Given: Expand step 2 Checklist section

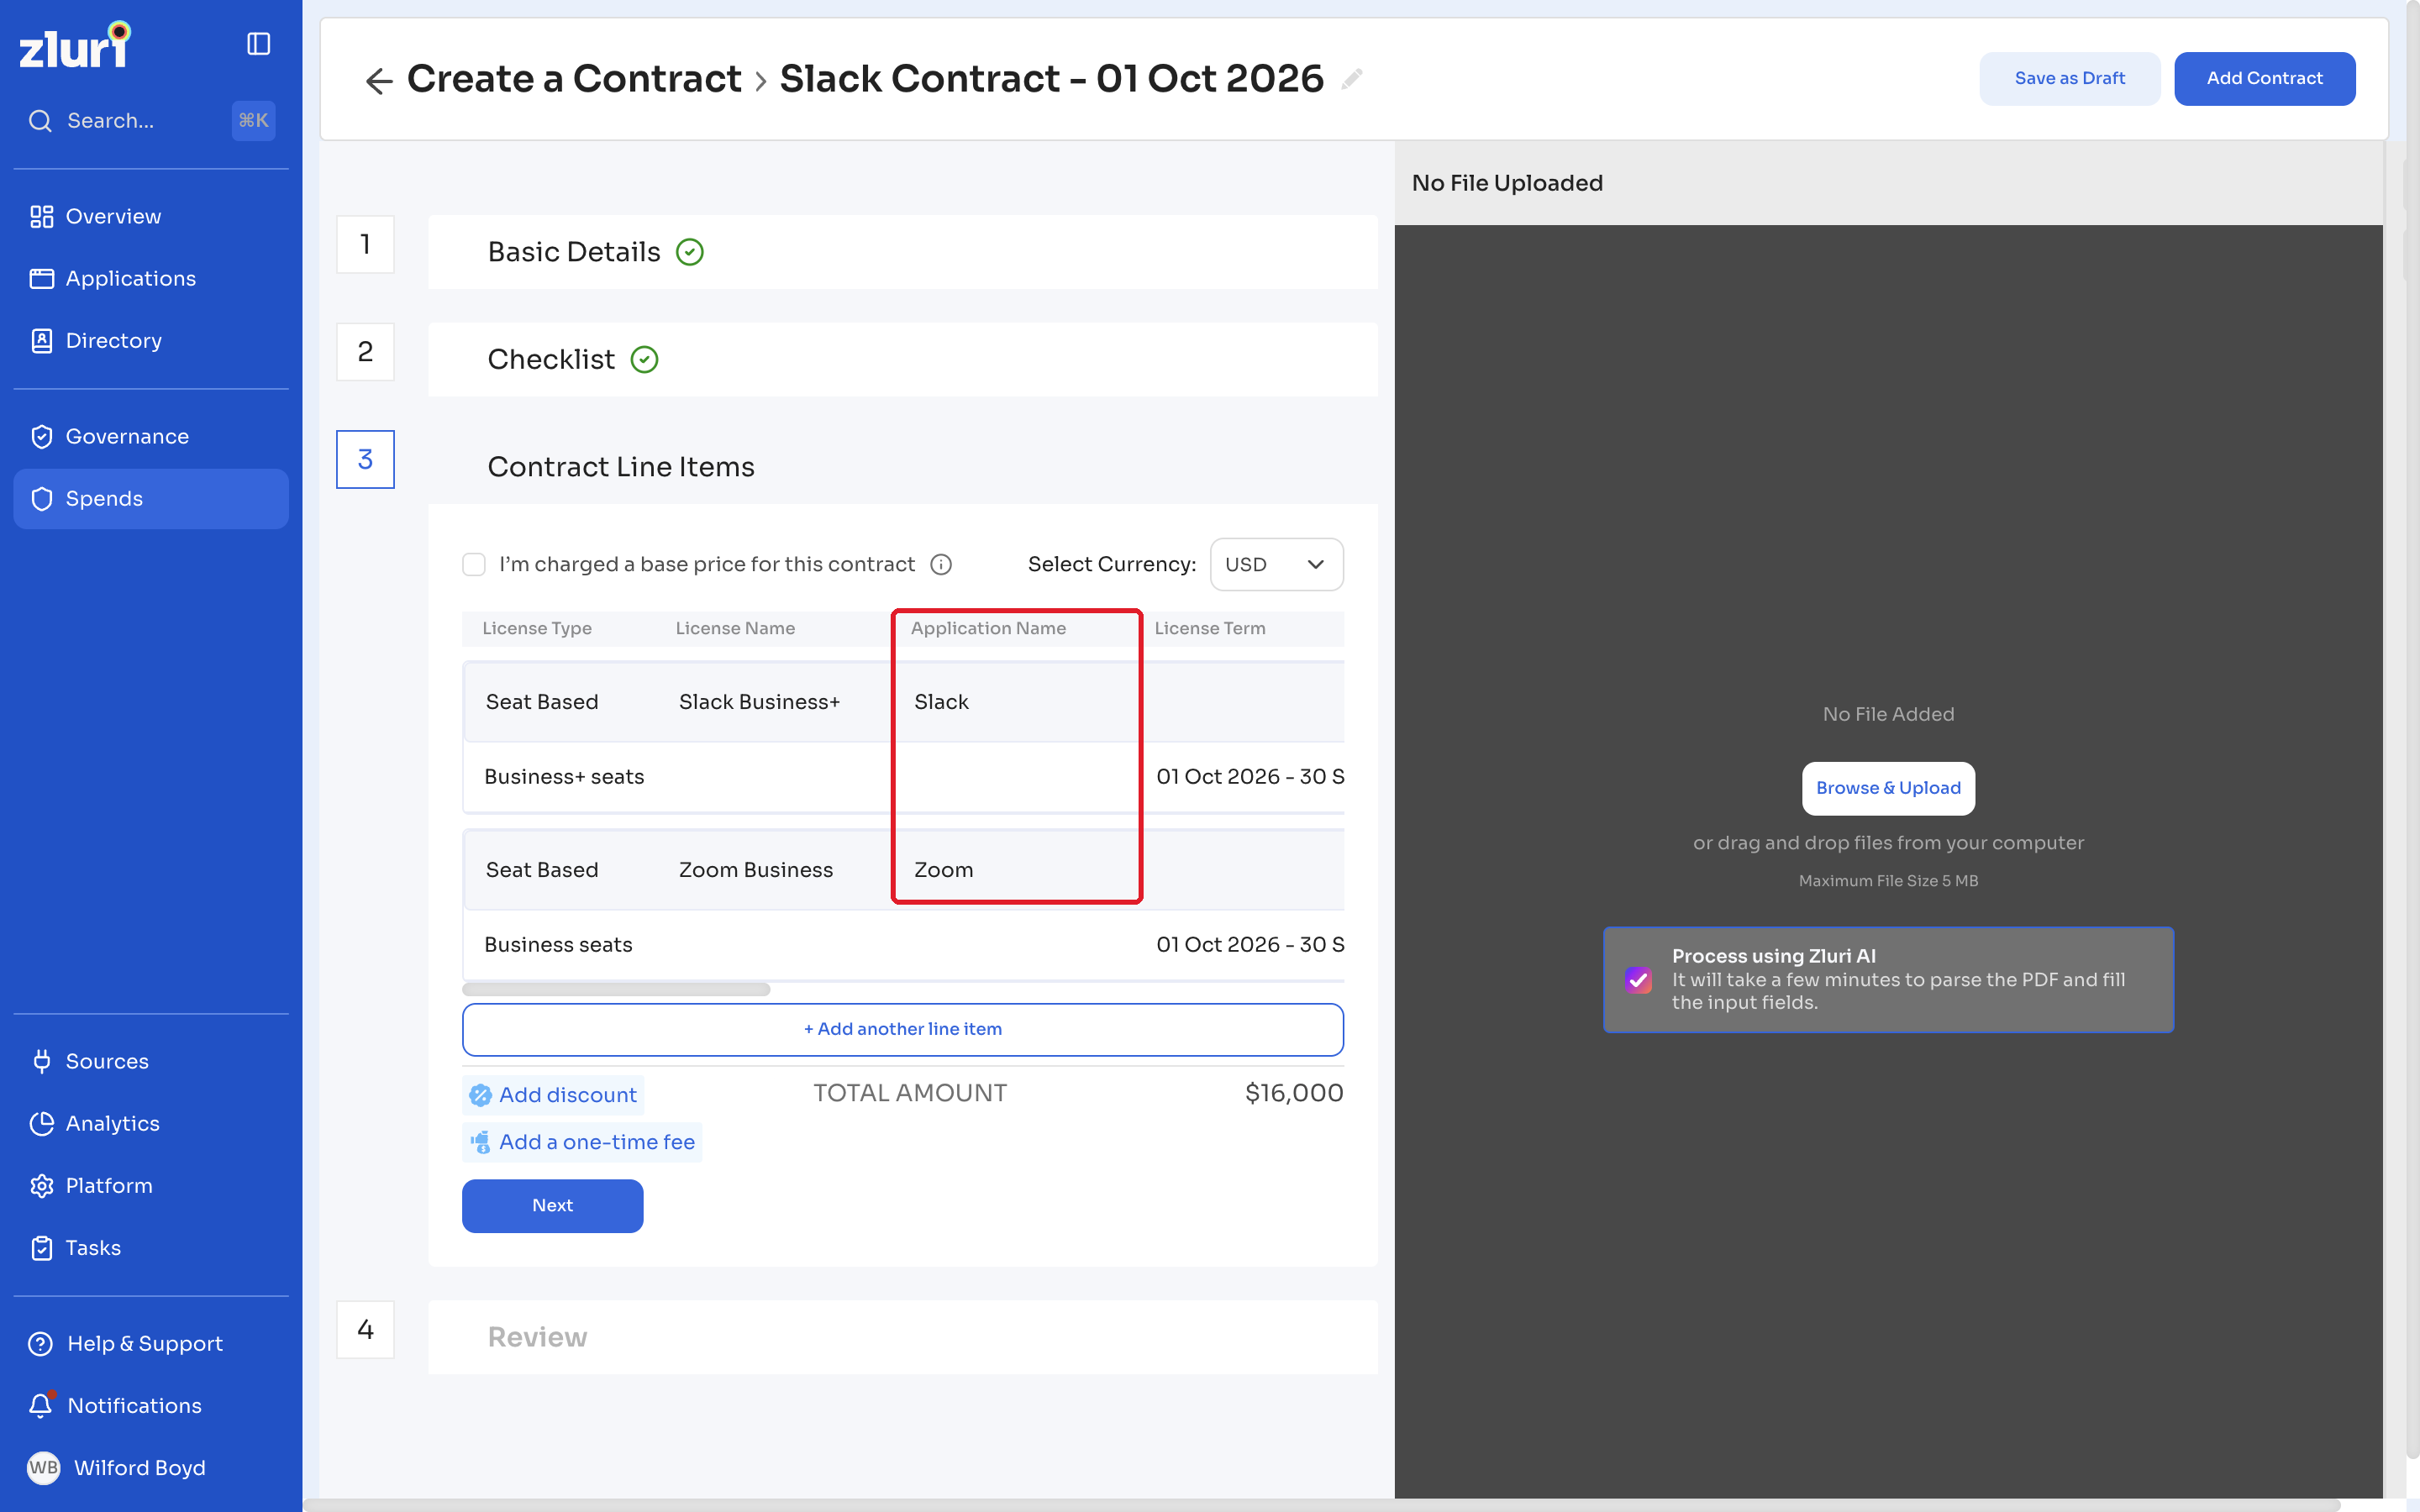Looking at the screenshot, I should pyautogui.click(x=902, y=360).
